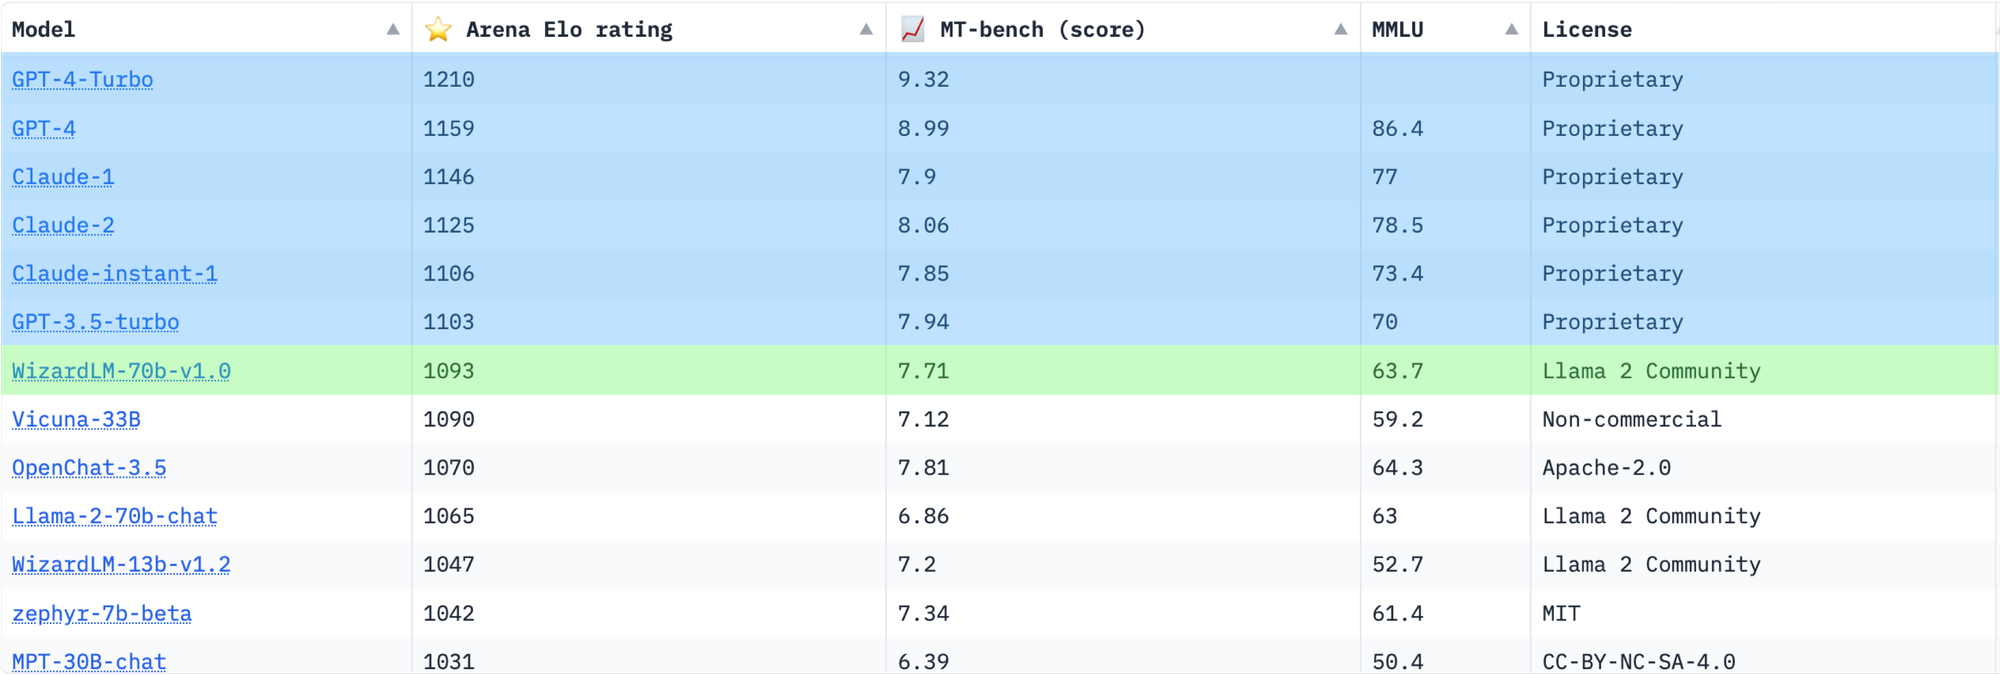This screenshot has width=2000, height=676.
Task: Sort by MMLU column arrow
Action: click(1511, 30)
